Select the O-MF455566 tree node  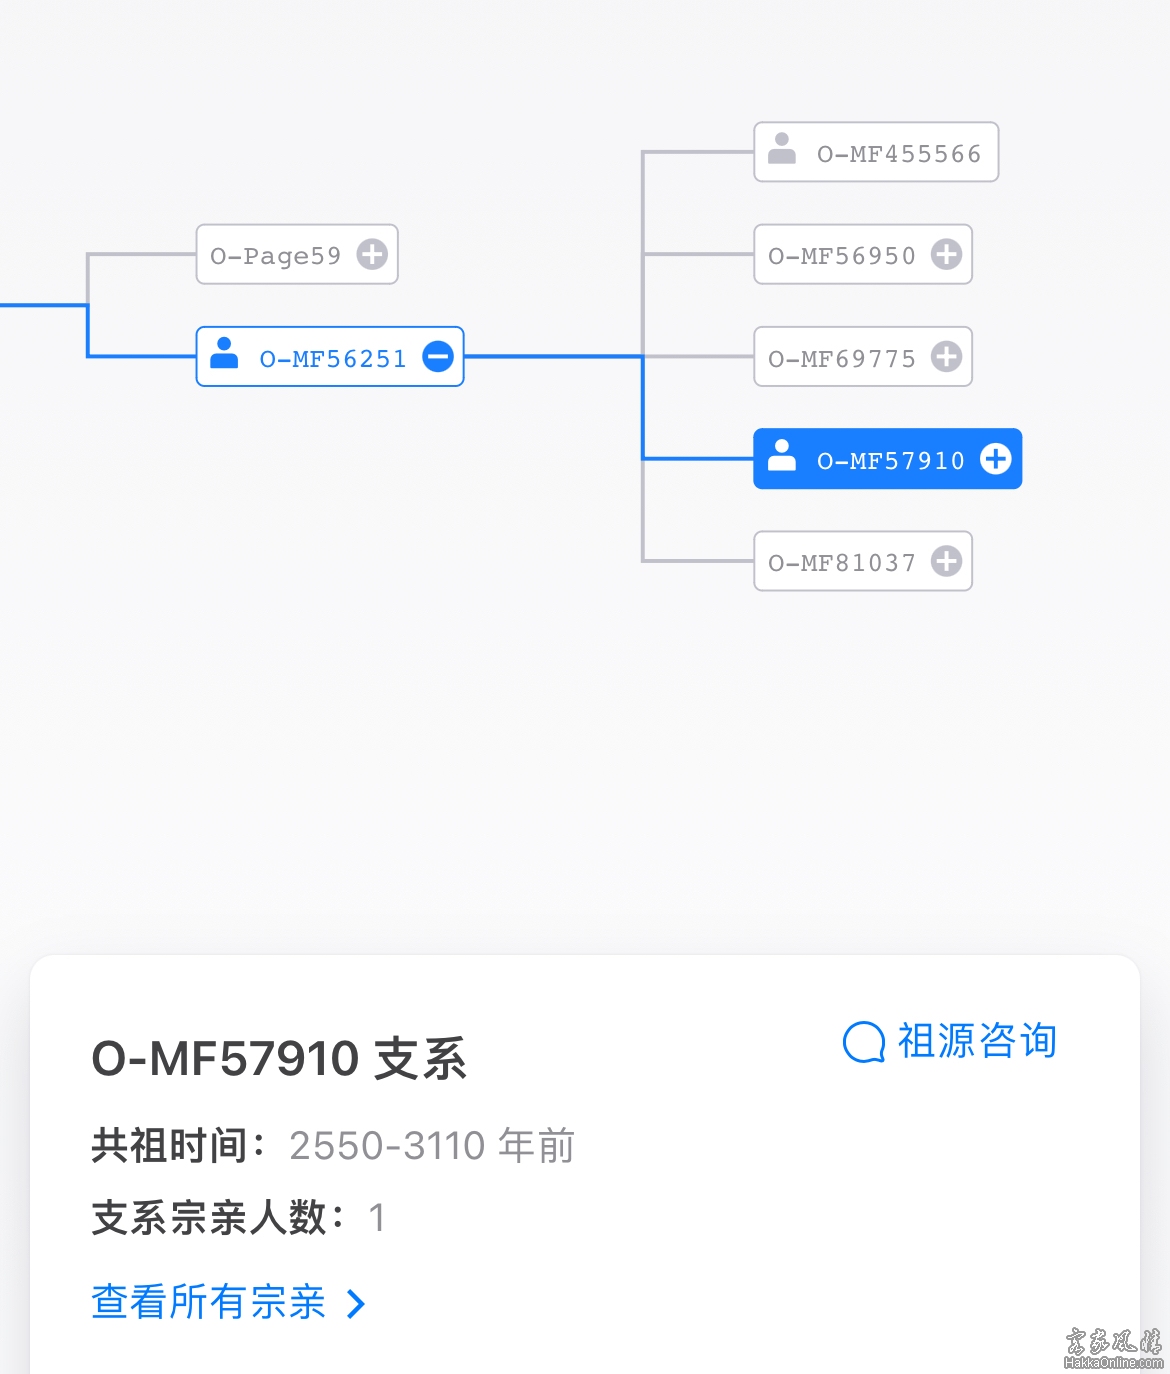click(x=876, y=152)
